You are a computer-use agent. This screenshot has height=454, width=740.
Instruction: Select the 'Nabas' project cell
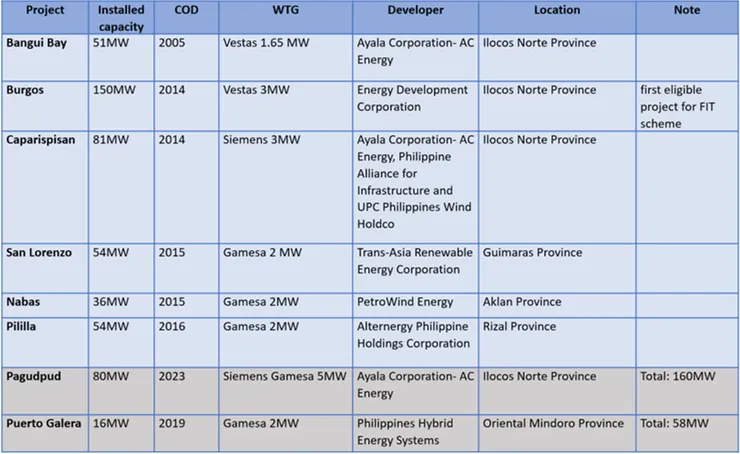(45, 305)
